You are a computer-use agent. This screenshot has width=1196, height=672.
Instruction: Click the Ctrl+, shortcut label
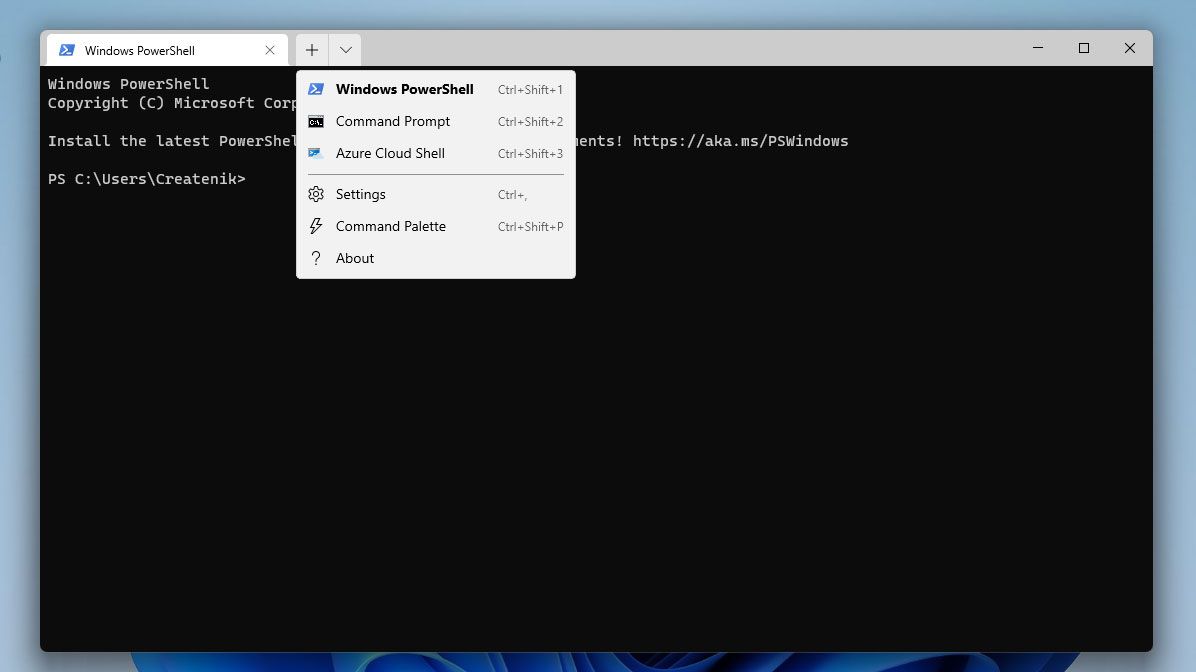512,195
